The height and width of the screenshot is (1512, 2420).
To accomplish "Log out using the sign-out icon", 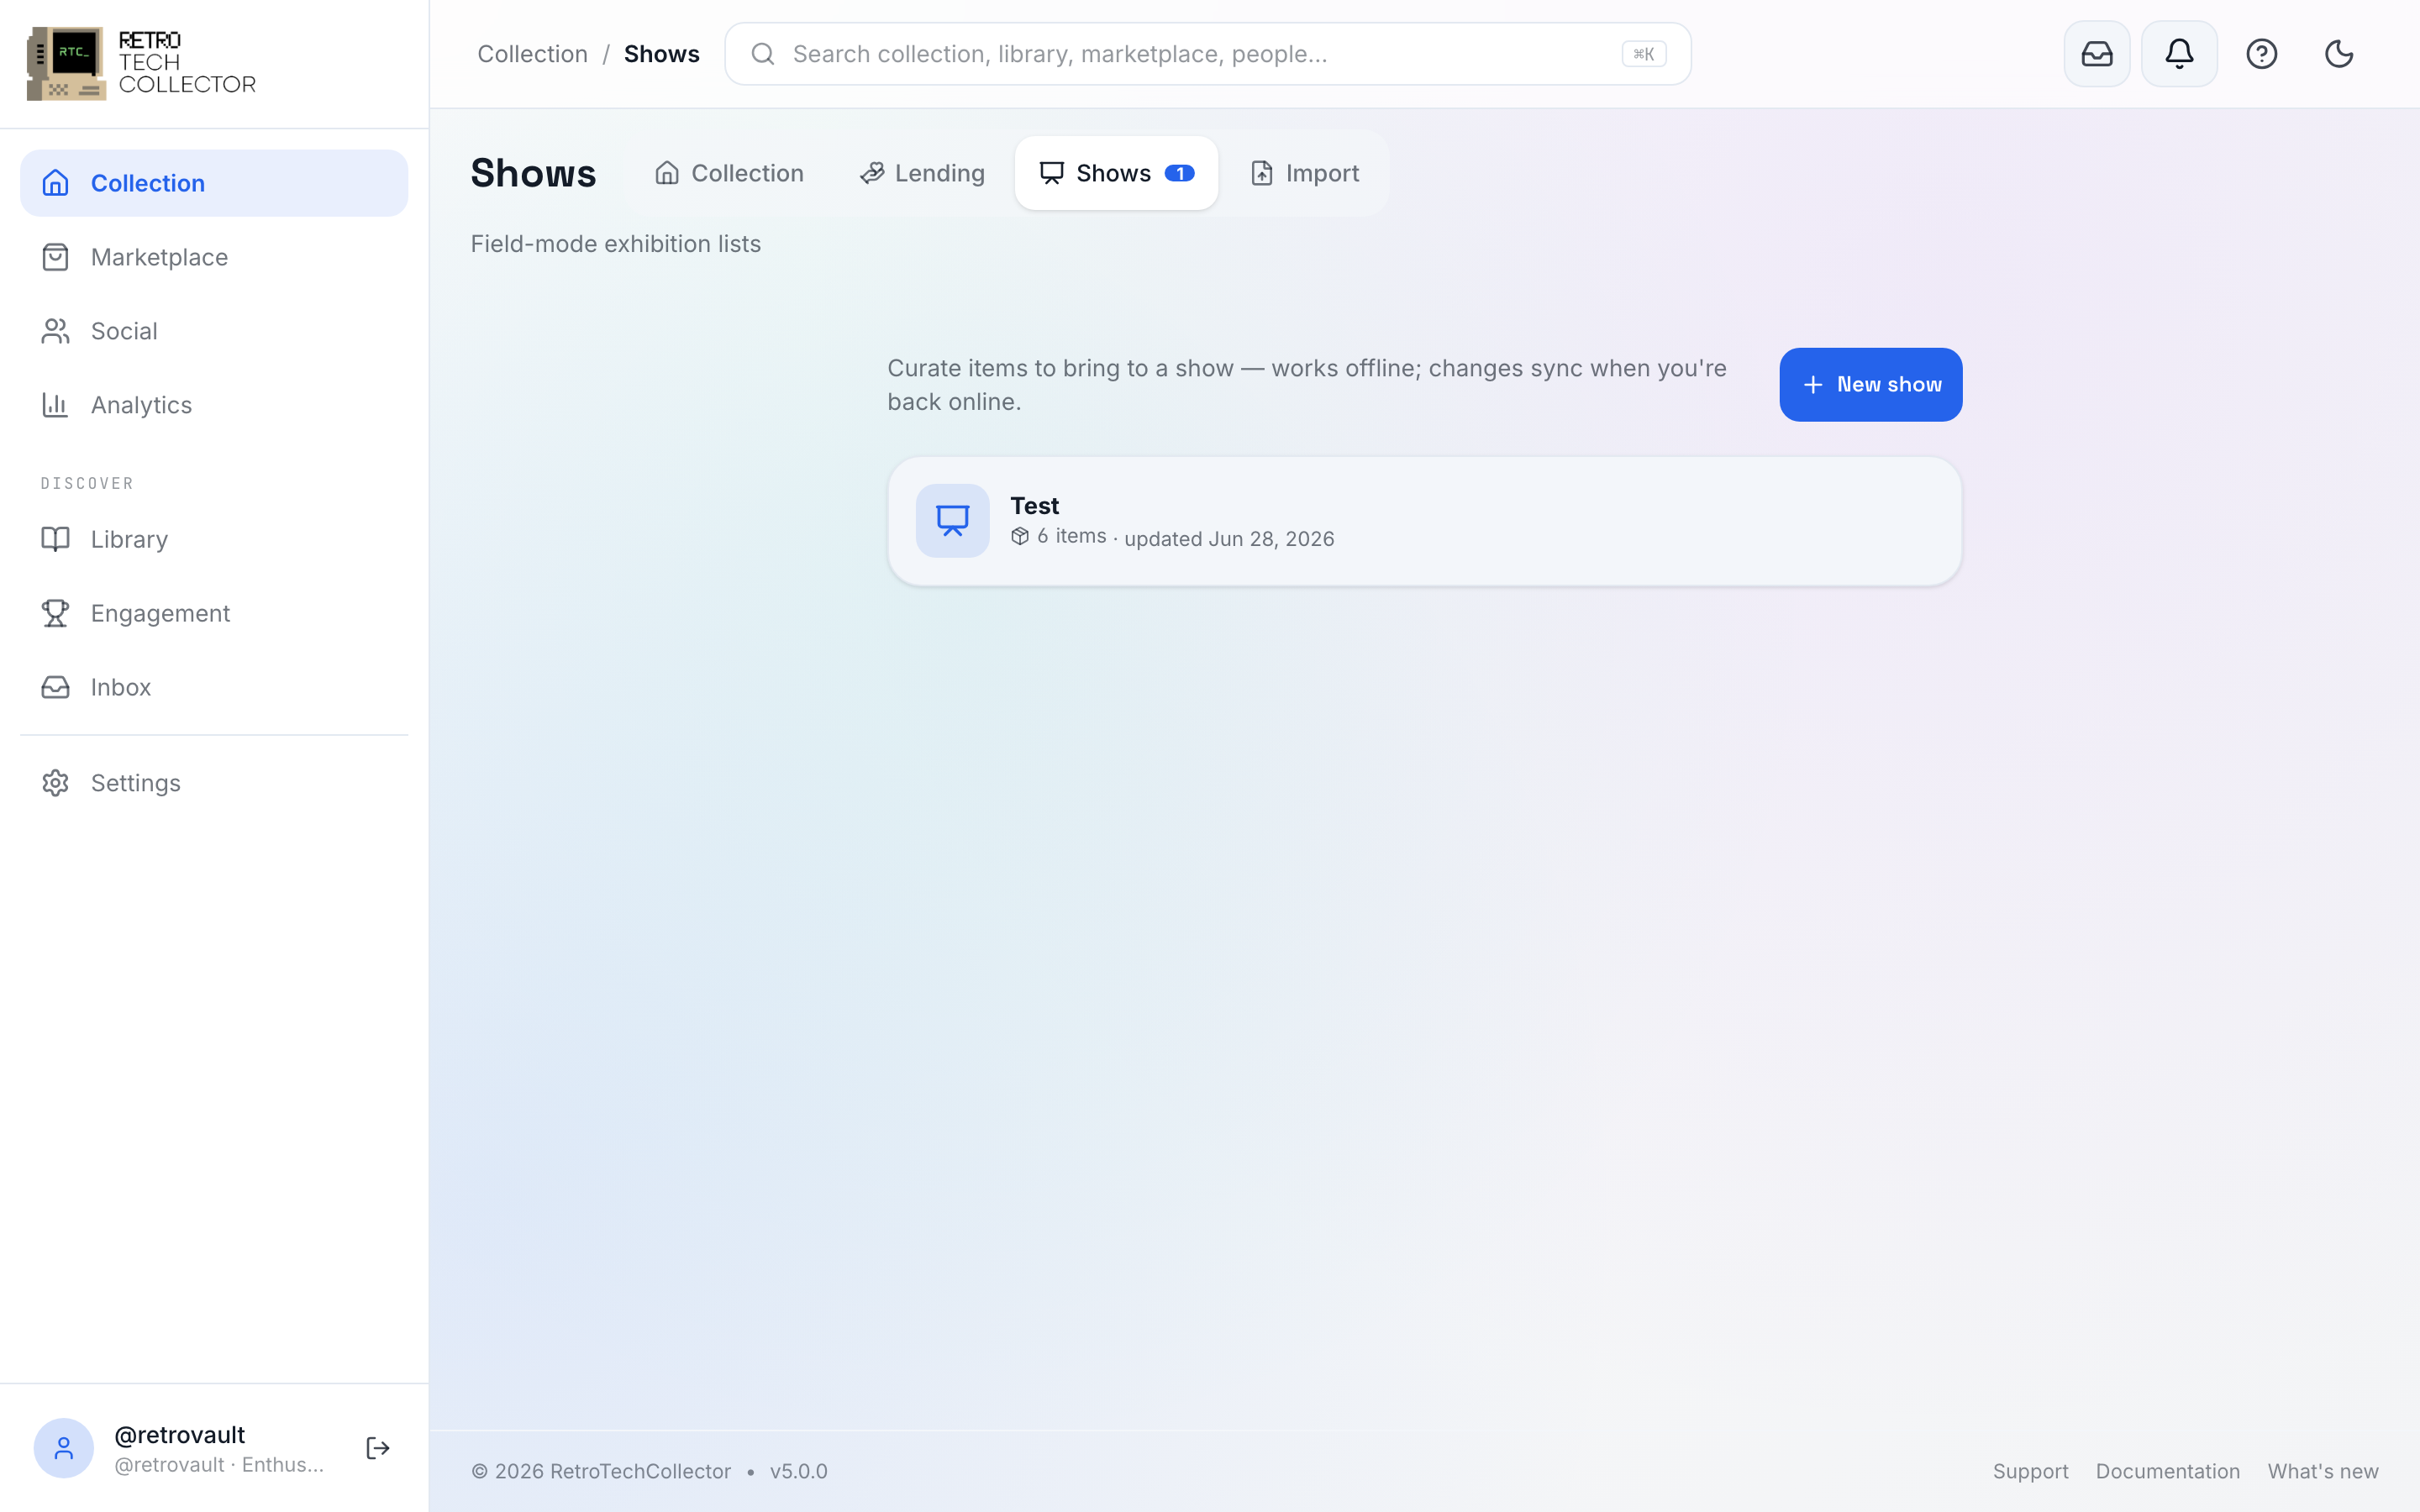I will [377, 1448].
